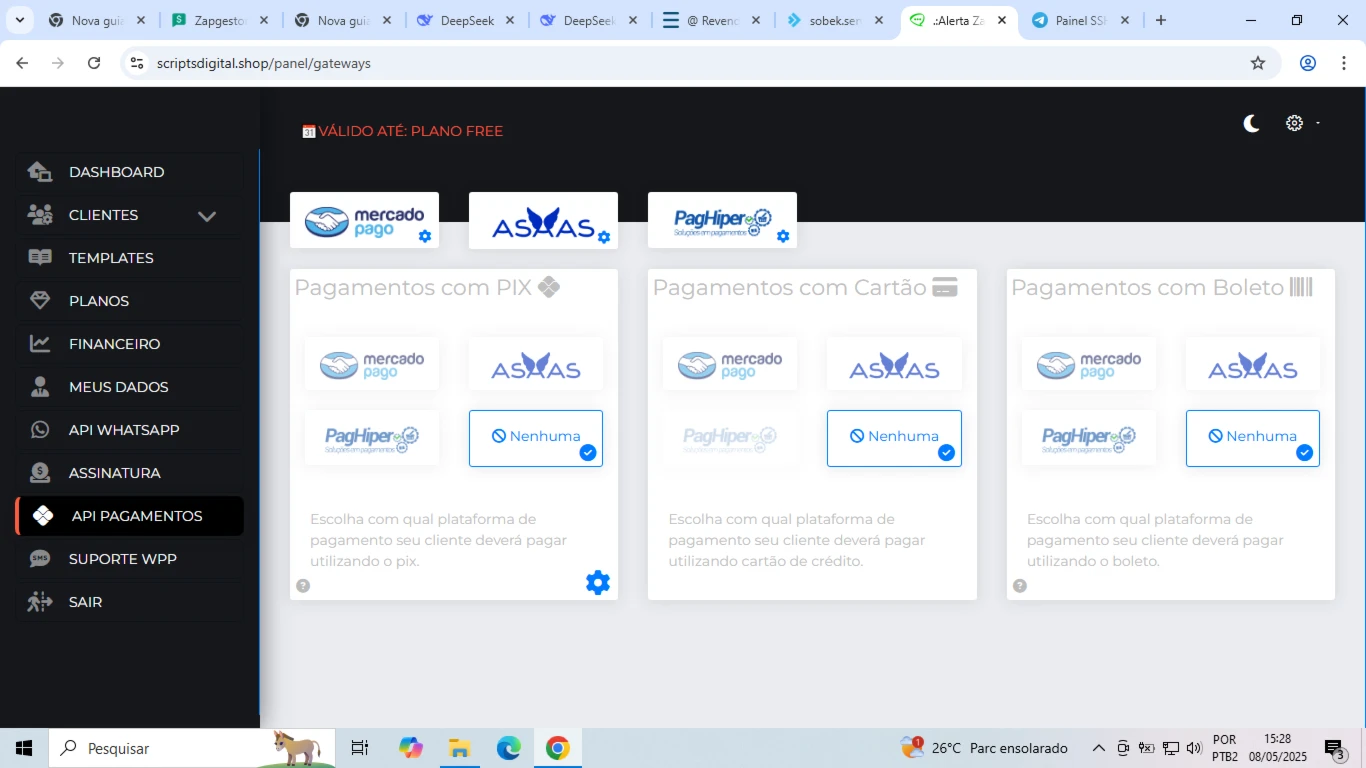Toggle dark mode moon icon
Screen dimensions: 1366x768
(x=1251, y=123)
